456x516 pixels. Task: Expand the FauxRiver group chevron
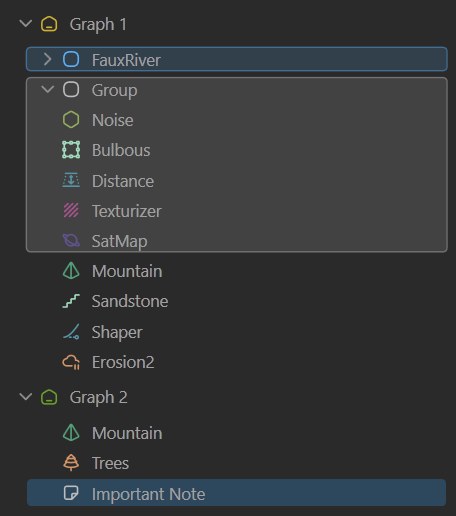pyautogui.click(x=48, y=60)
